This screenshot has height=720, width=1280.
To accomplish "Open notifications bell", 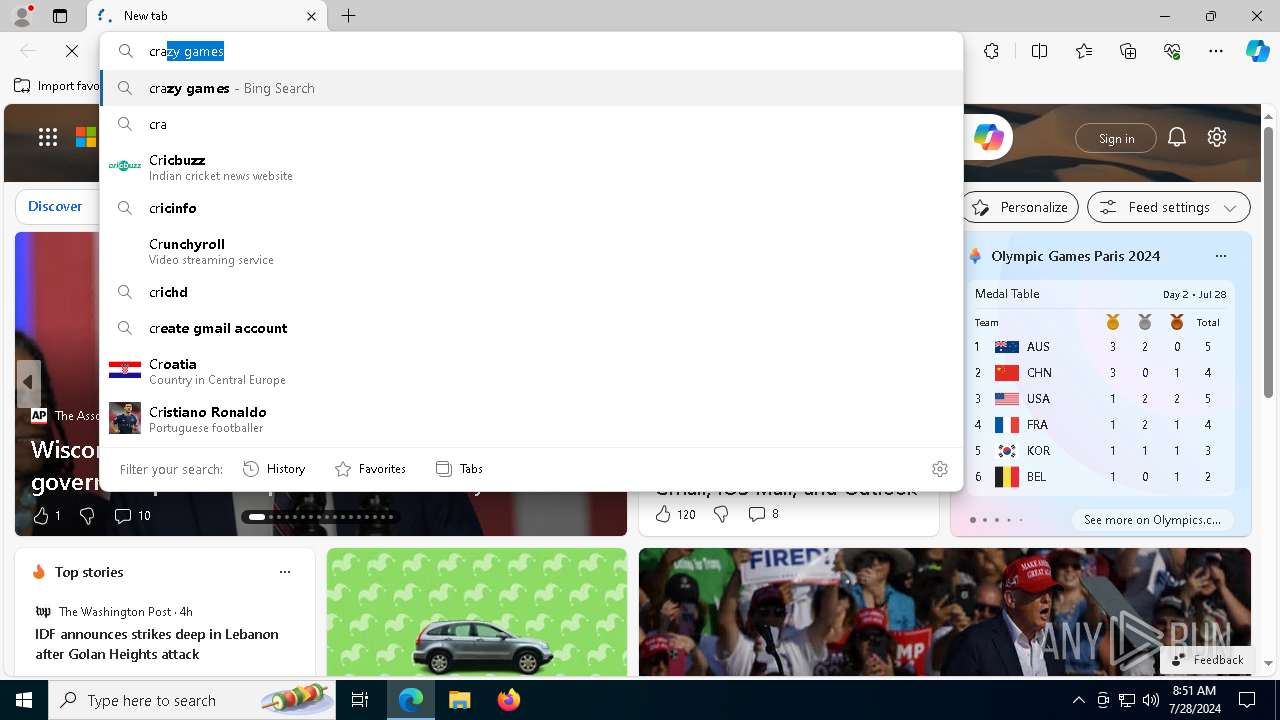I will (x=1177, y=137).
